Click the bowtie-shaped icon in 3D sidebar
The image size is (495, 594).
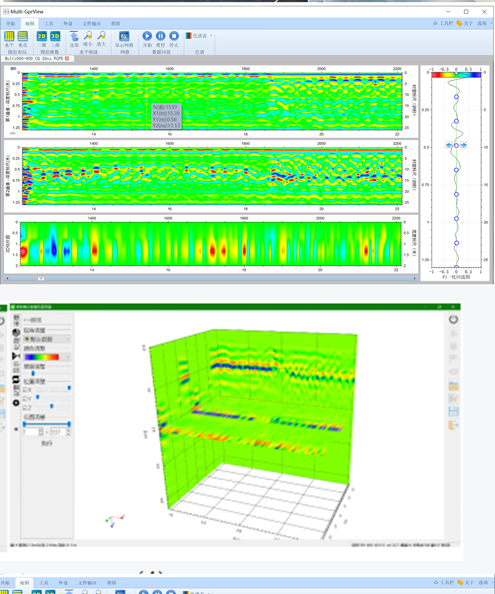[16, 356]
